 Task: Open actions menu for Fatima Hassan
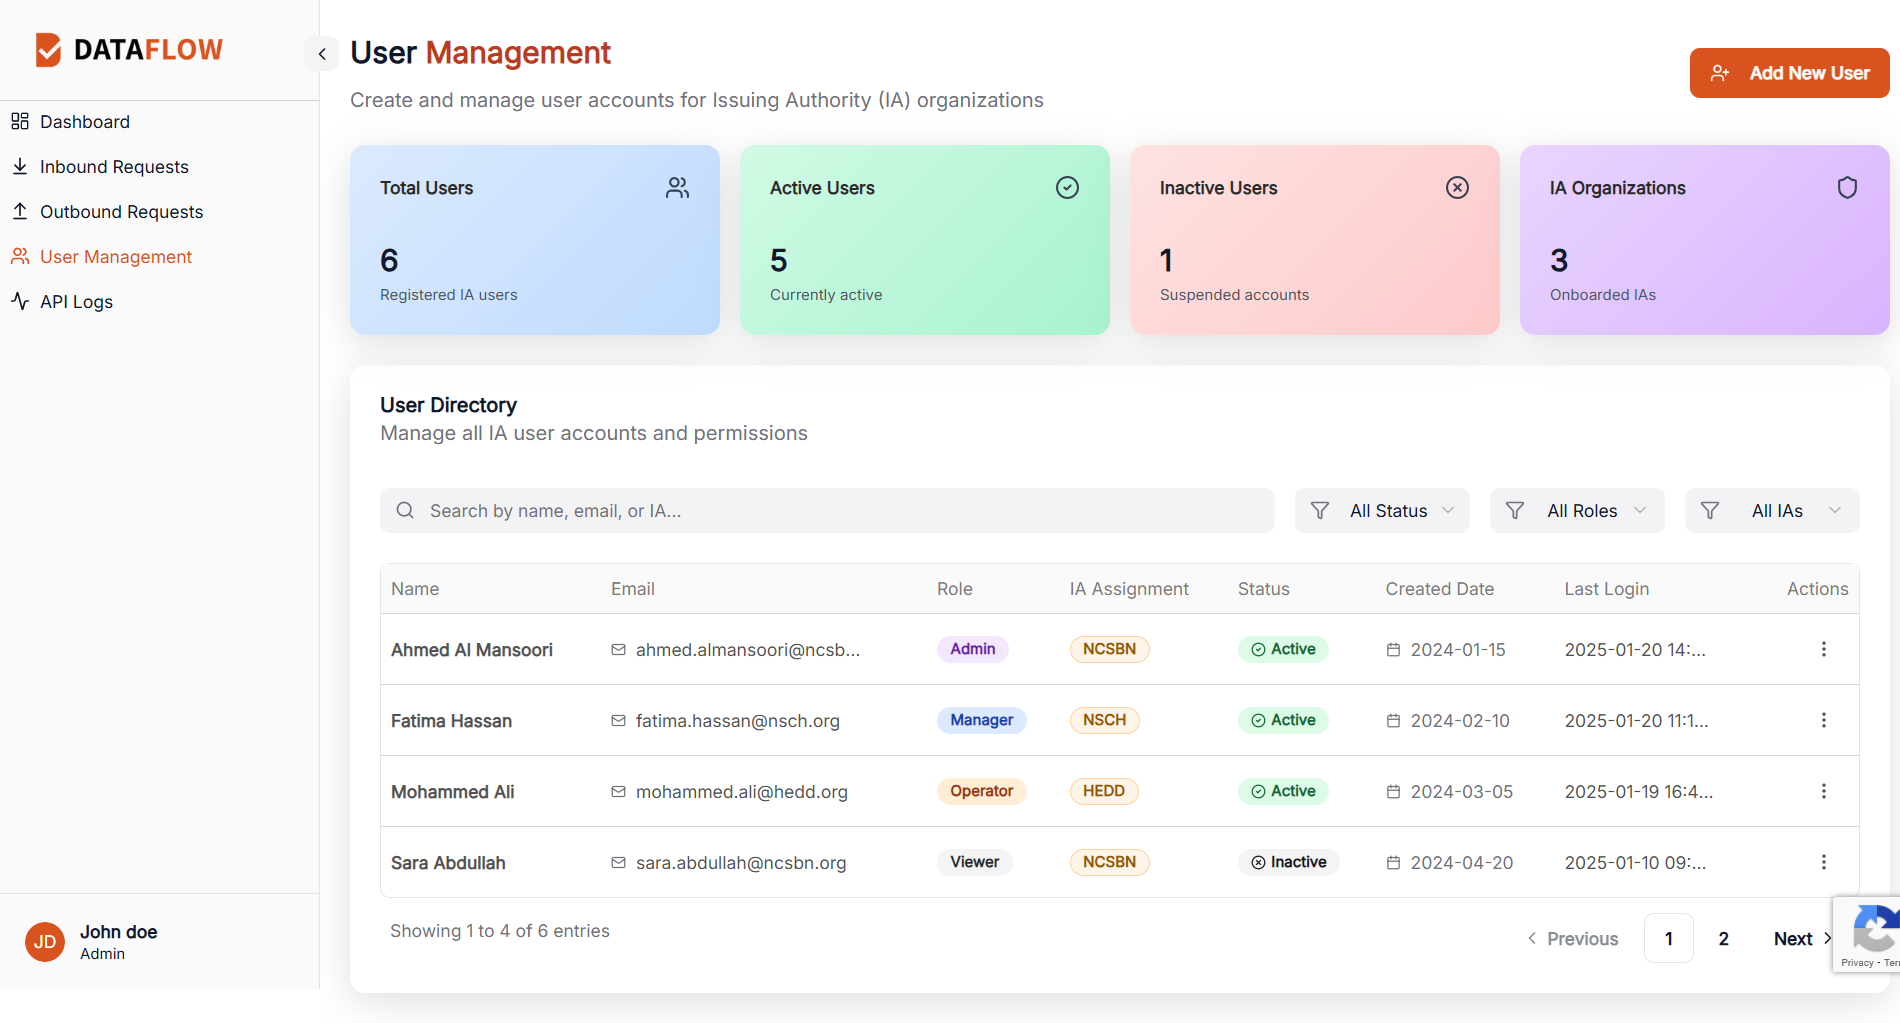pyautogui.click(x=1823, y=720)
